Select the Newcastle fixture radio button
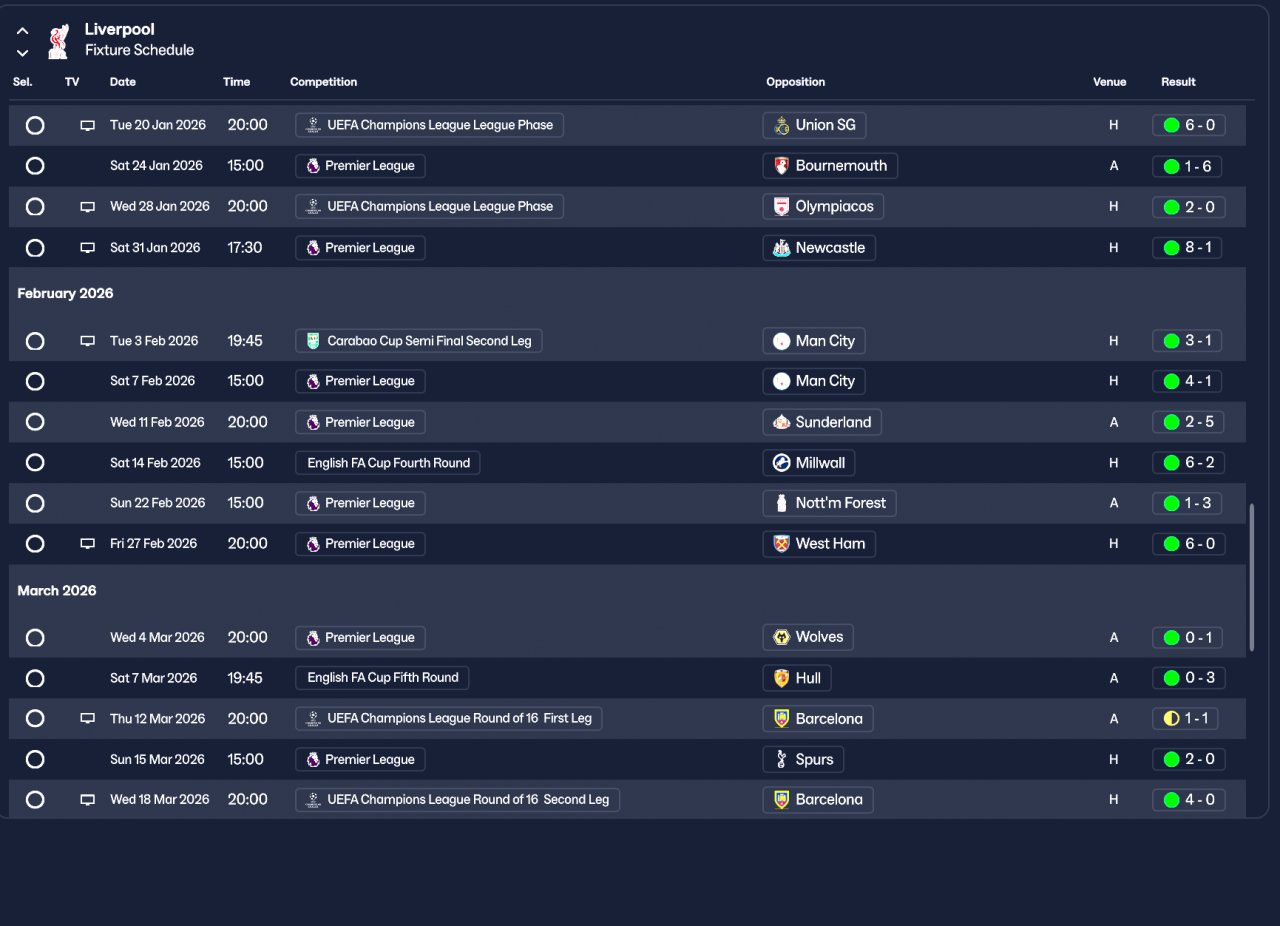Viewport: 1280px width, 926px height. tap(35, 248)
